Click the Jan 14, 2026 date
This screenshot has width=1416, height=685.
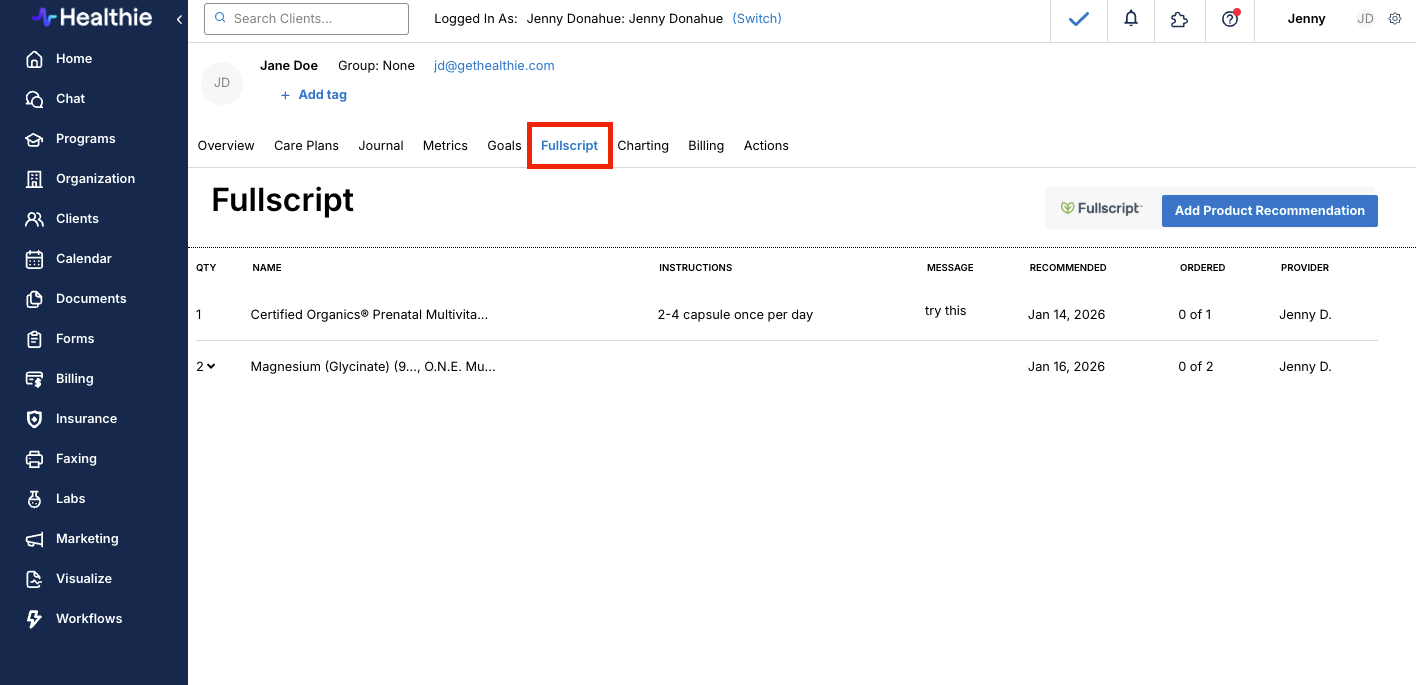point(1066,315)
